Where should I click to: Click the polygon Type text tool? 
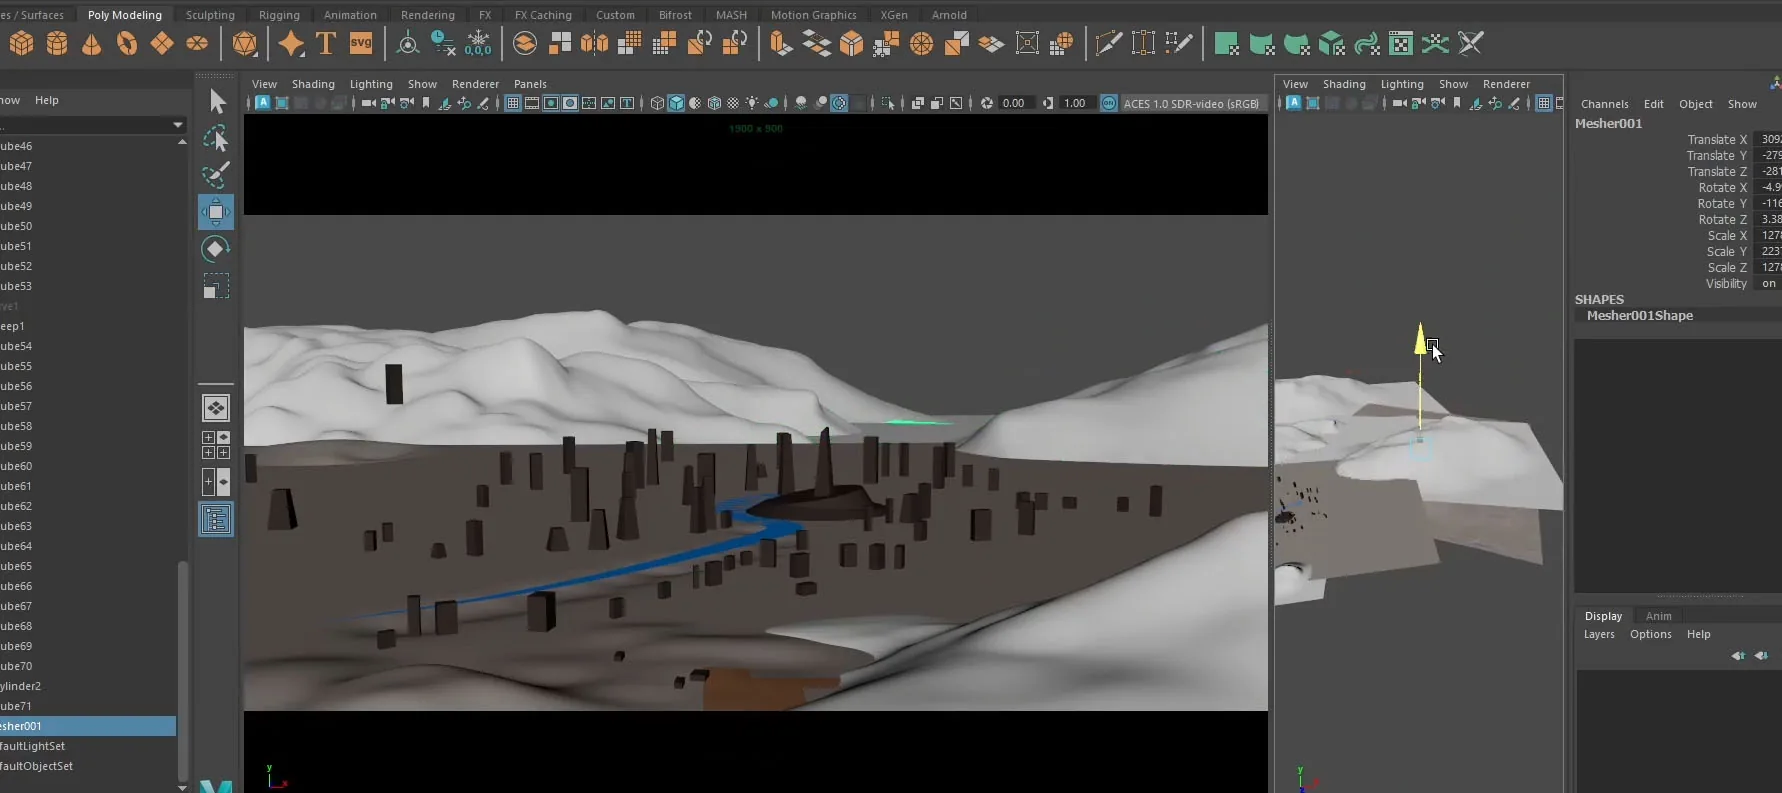[325, 43]
